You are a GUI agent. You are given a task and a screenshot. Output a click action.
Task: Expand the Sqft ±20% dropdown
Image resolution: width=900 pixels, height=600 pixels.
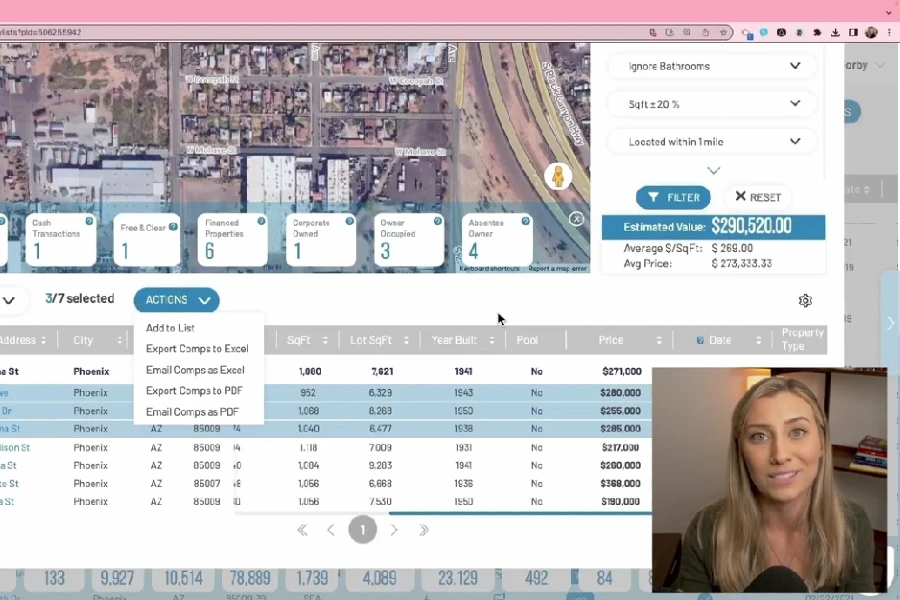tap(713, 104)
